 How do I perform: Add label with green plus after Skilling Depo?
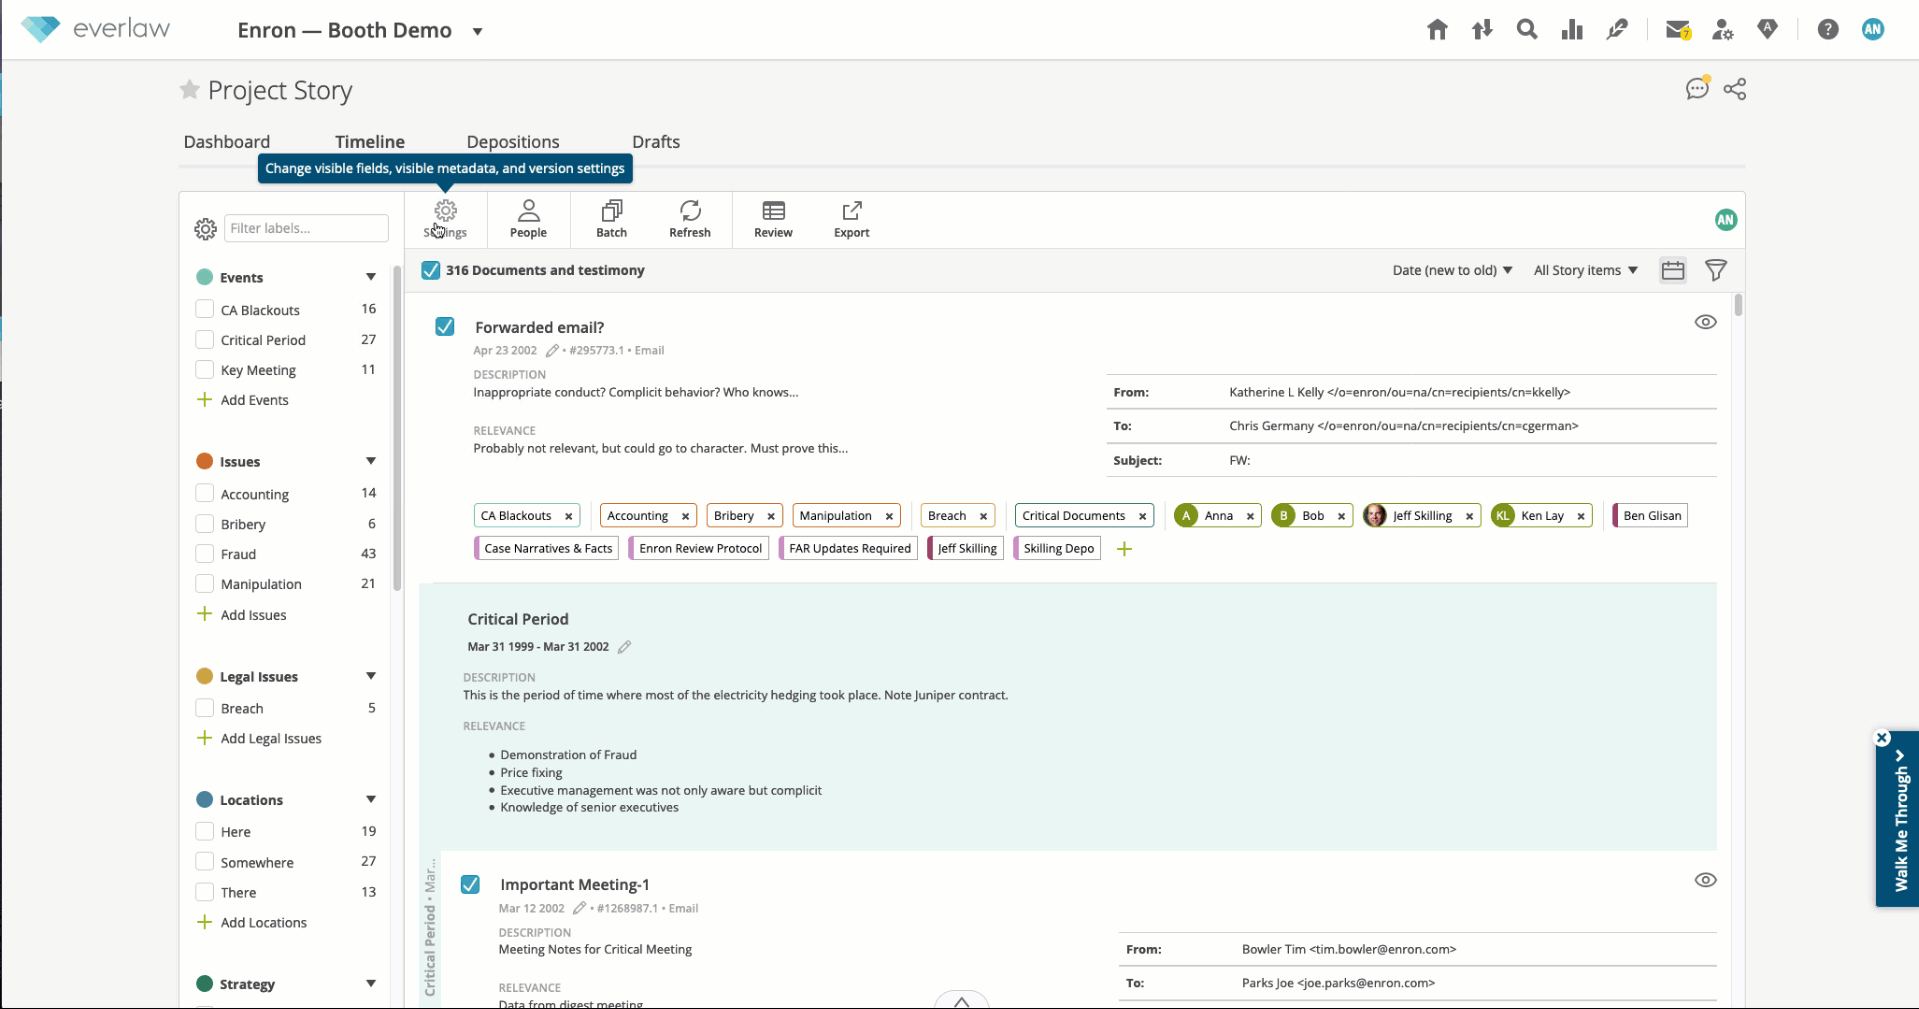click(1124, 549)
